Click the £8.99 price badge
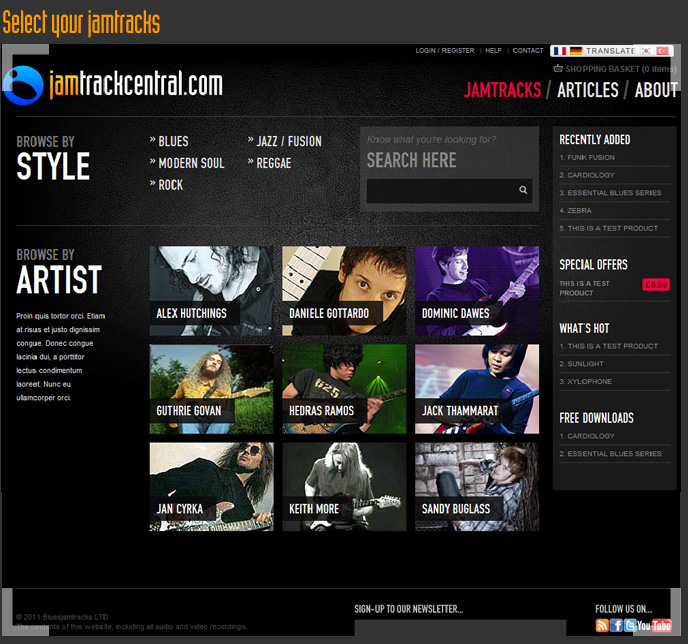Screen dimensions: 688x644 point(656,285)
